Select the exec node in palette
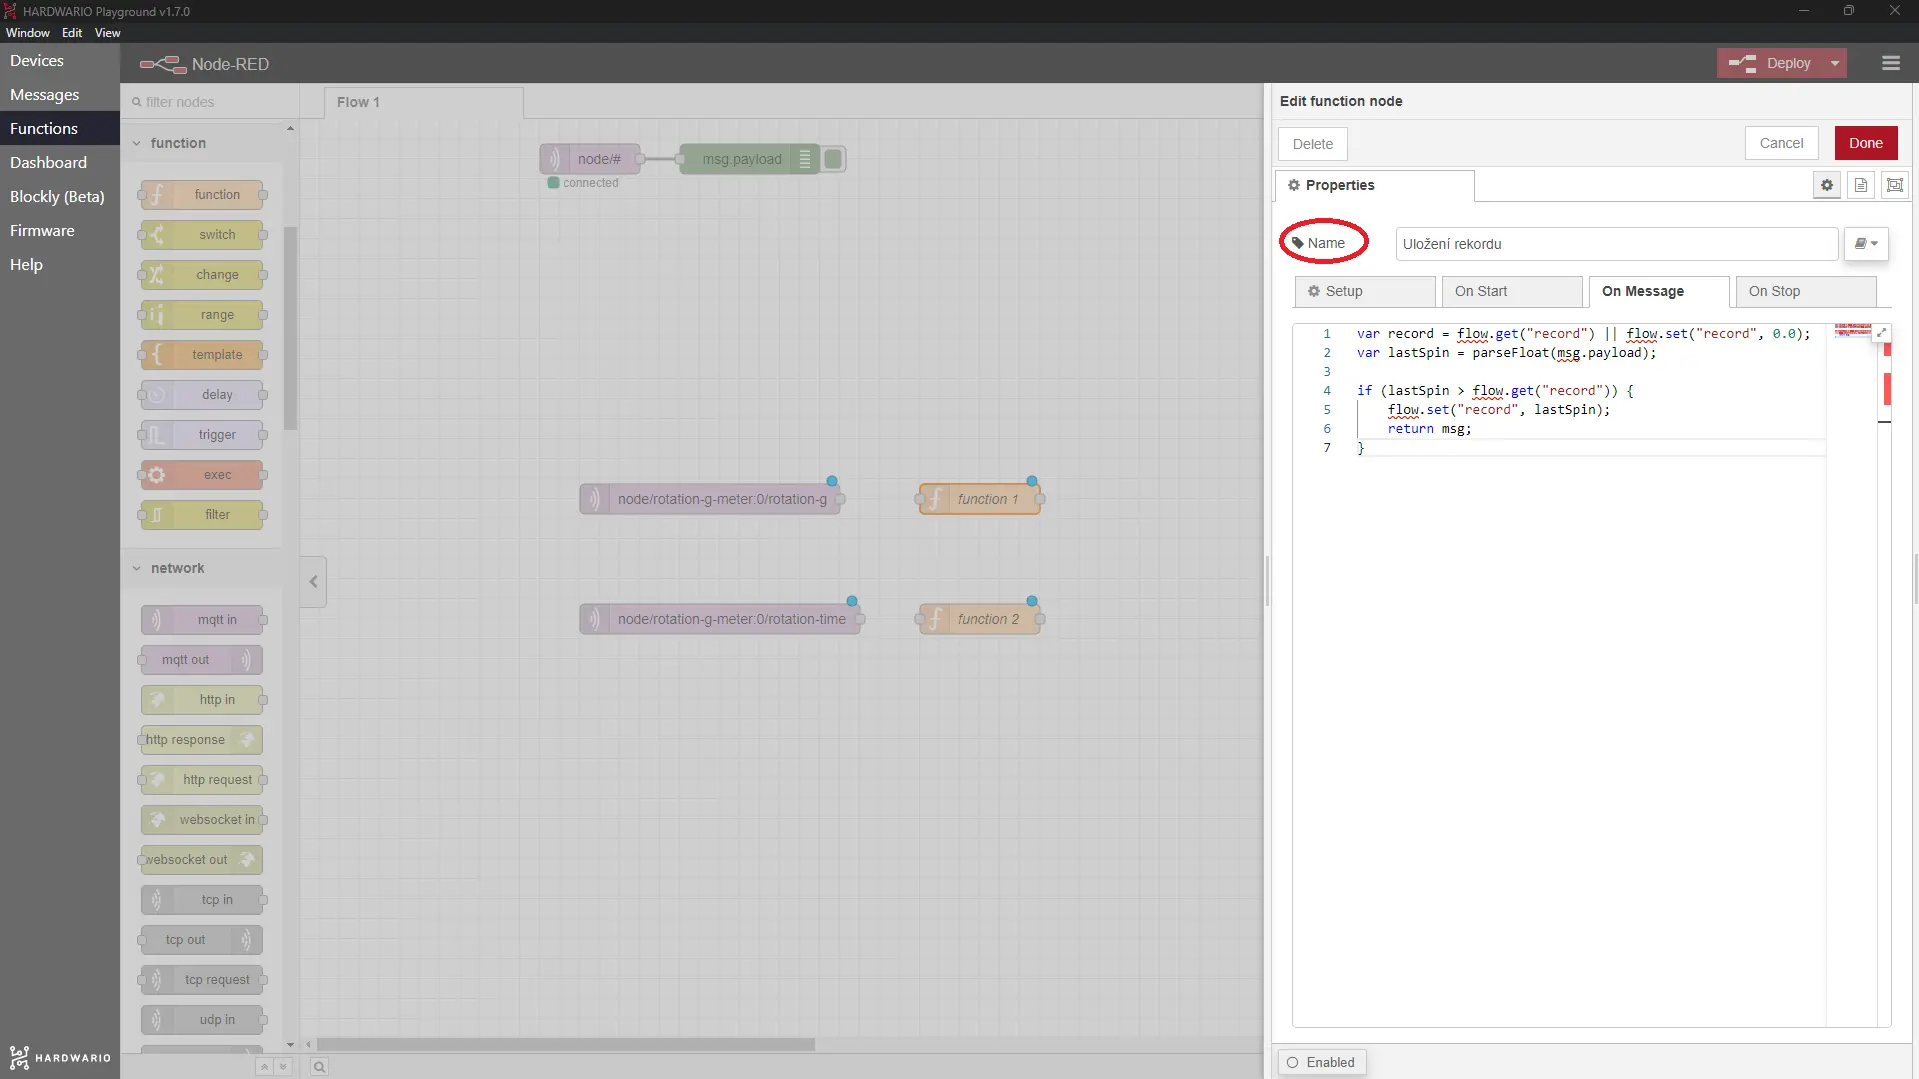 click(x=202, y=475)
